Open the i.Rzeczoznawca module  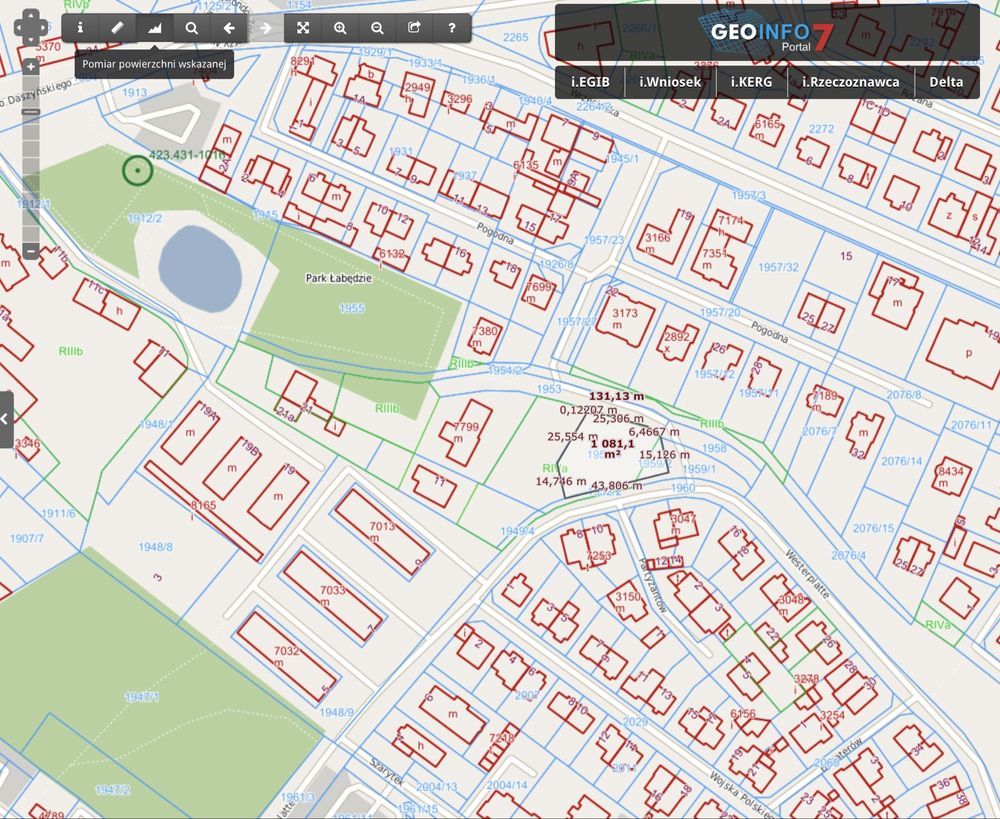tap(850, 82)
